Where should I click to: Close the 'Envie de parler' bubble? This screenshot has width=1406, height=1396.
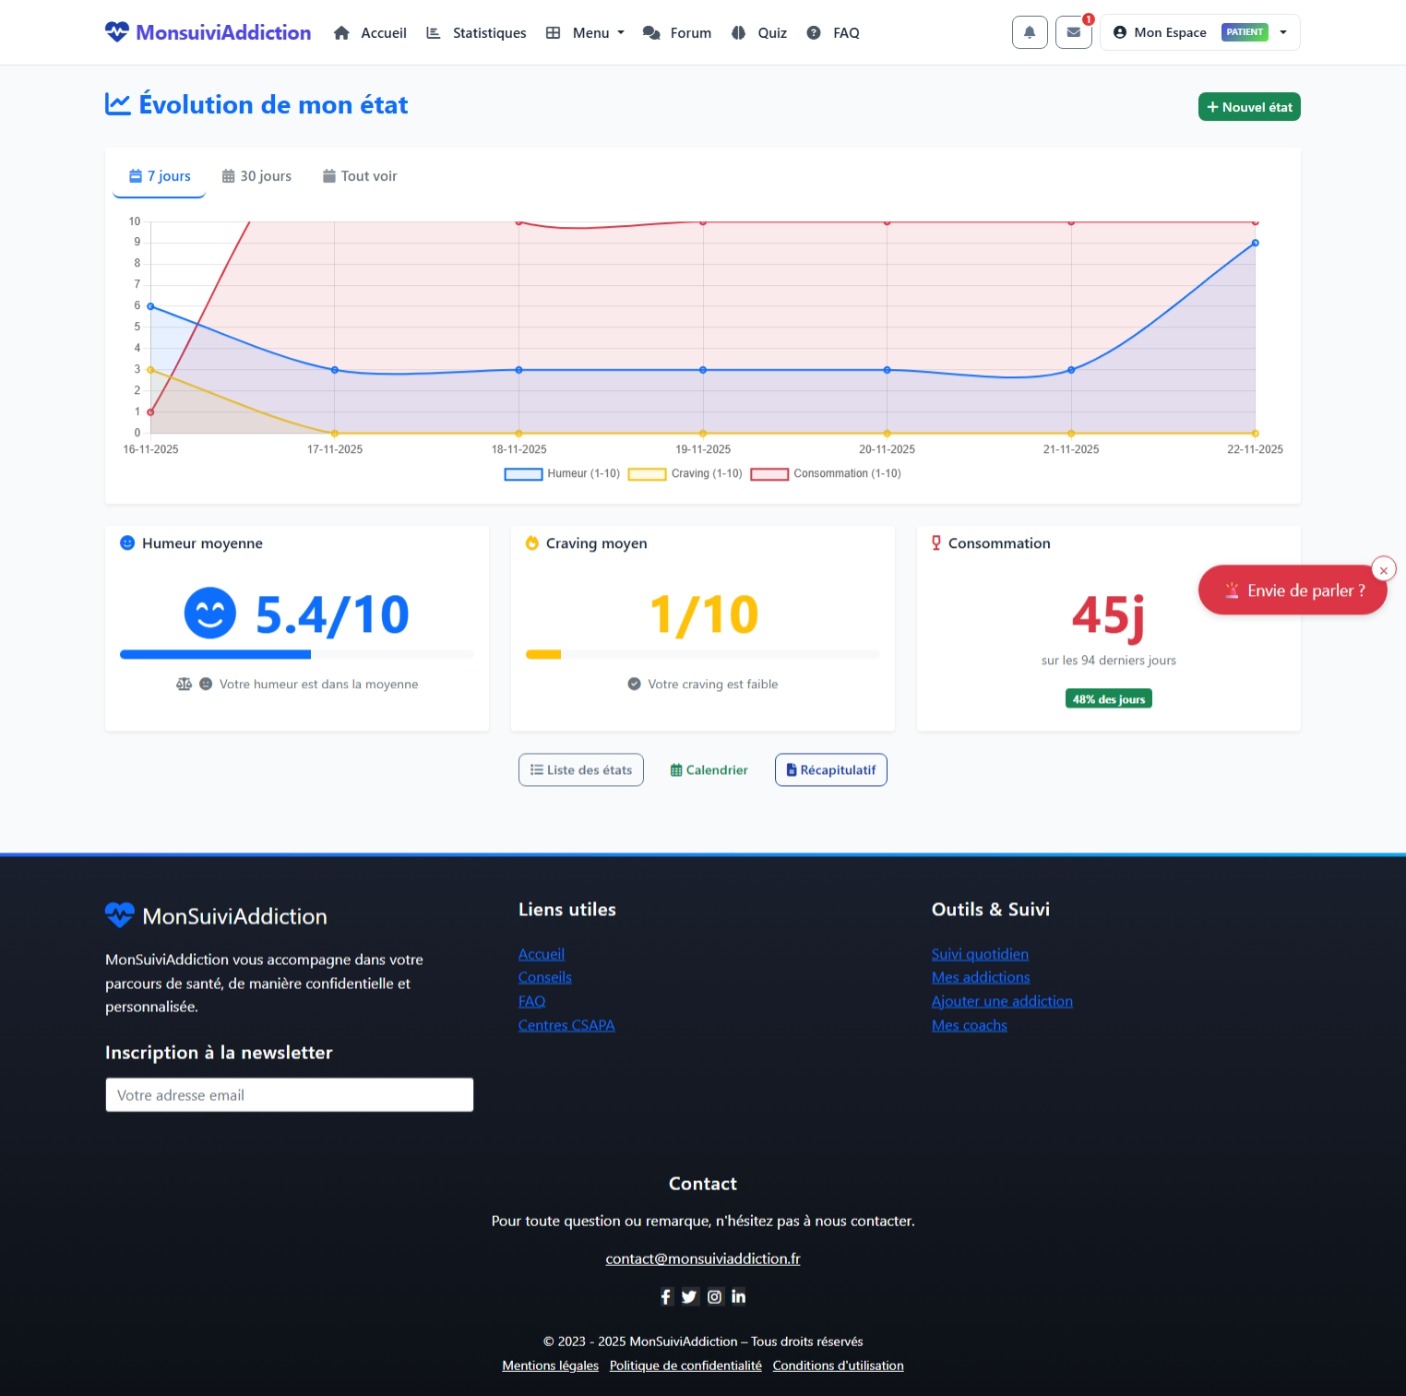(1383, 570)
